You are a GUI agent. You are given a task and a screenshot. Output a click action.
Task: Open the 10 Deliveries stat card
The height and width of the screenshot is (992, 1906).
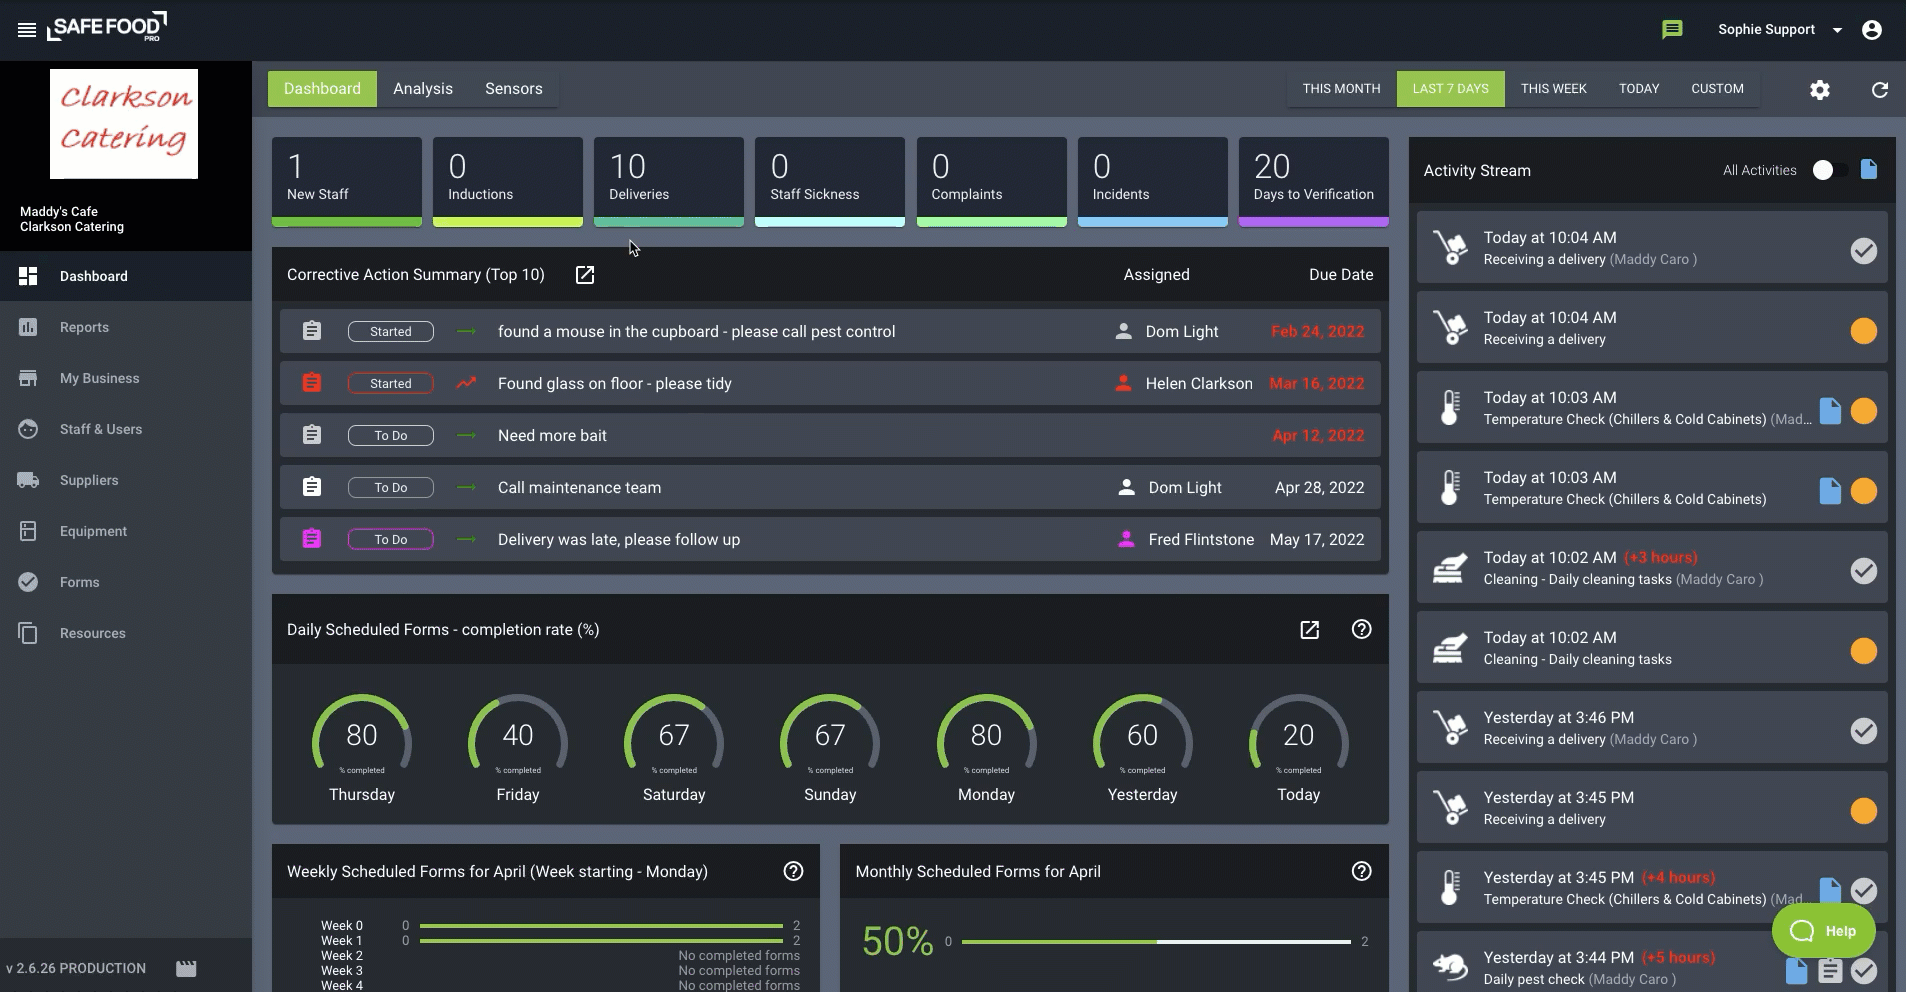click(669, 181)
